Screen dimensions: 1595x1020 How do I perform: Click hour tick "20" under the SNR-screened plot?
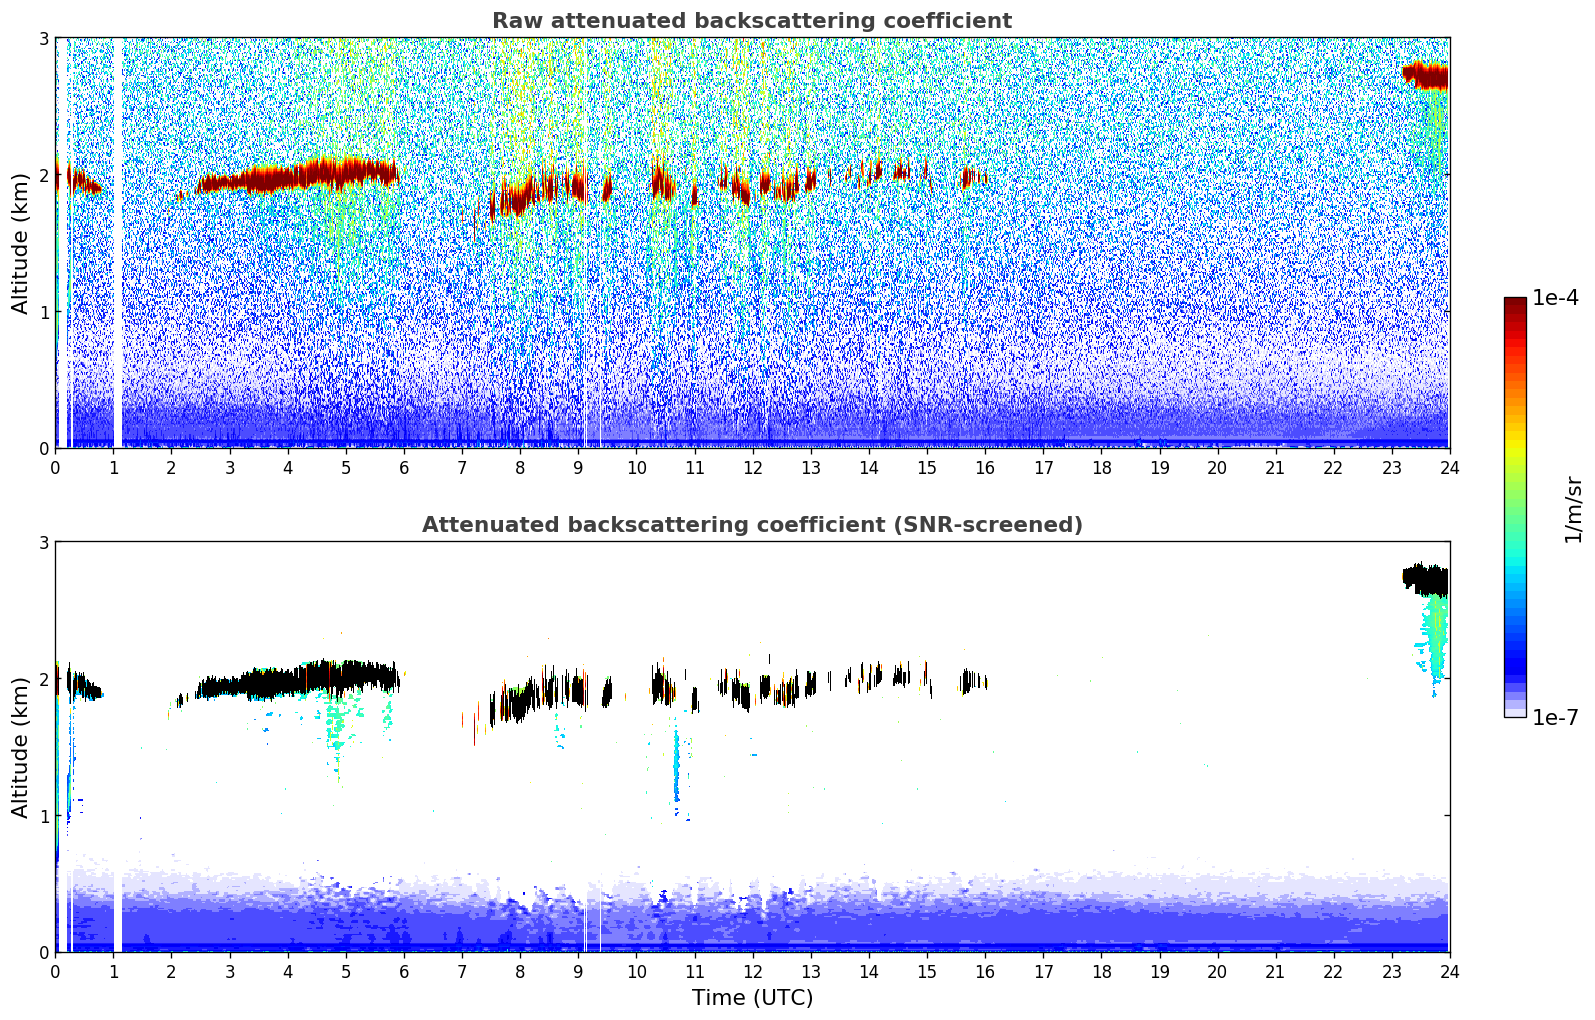[1217, 971]
